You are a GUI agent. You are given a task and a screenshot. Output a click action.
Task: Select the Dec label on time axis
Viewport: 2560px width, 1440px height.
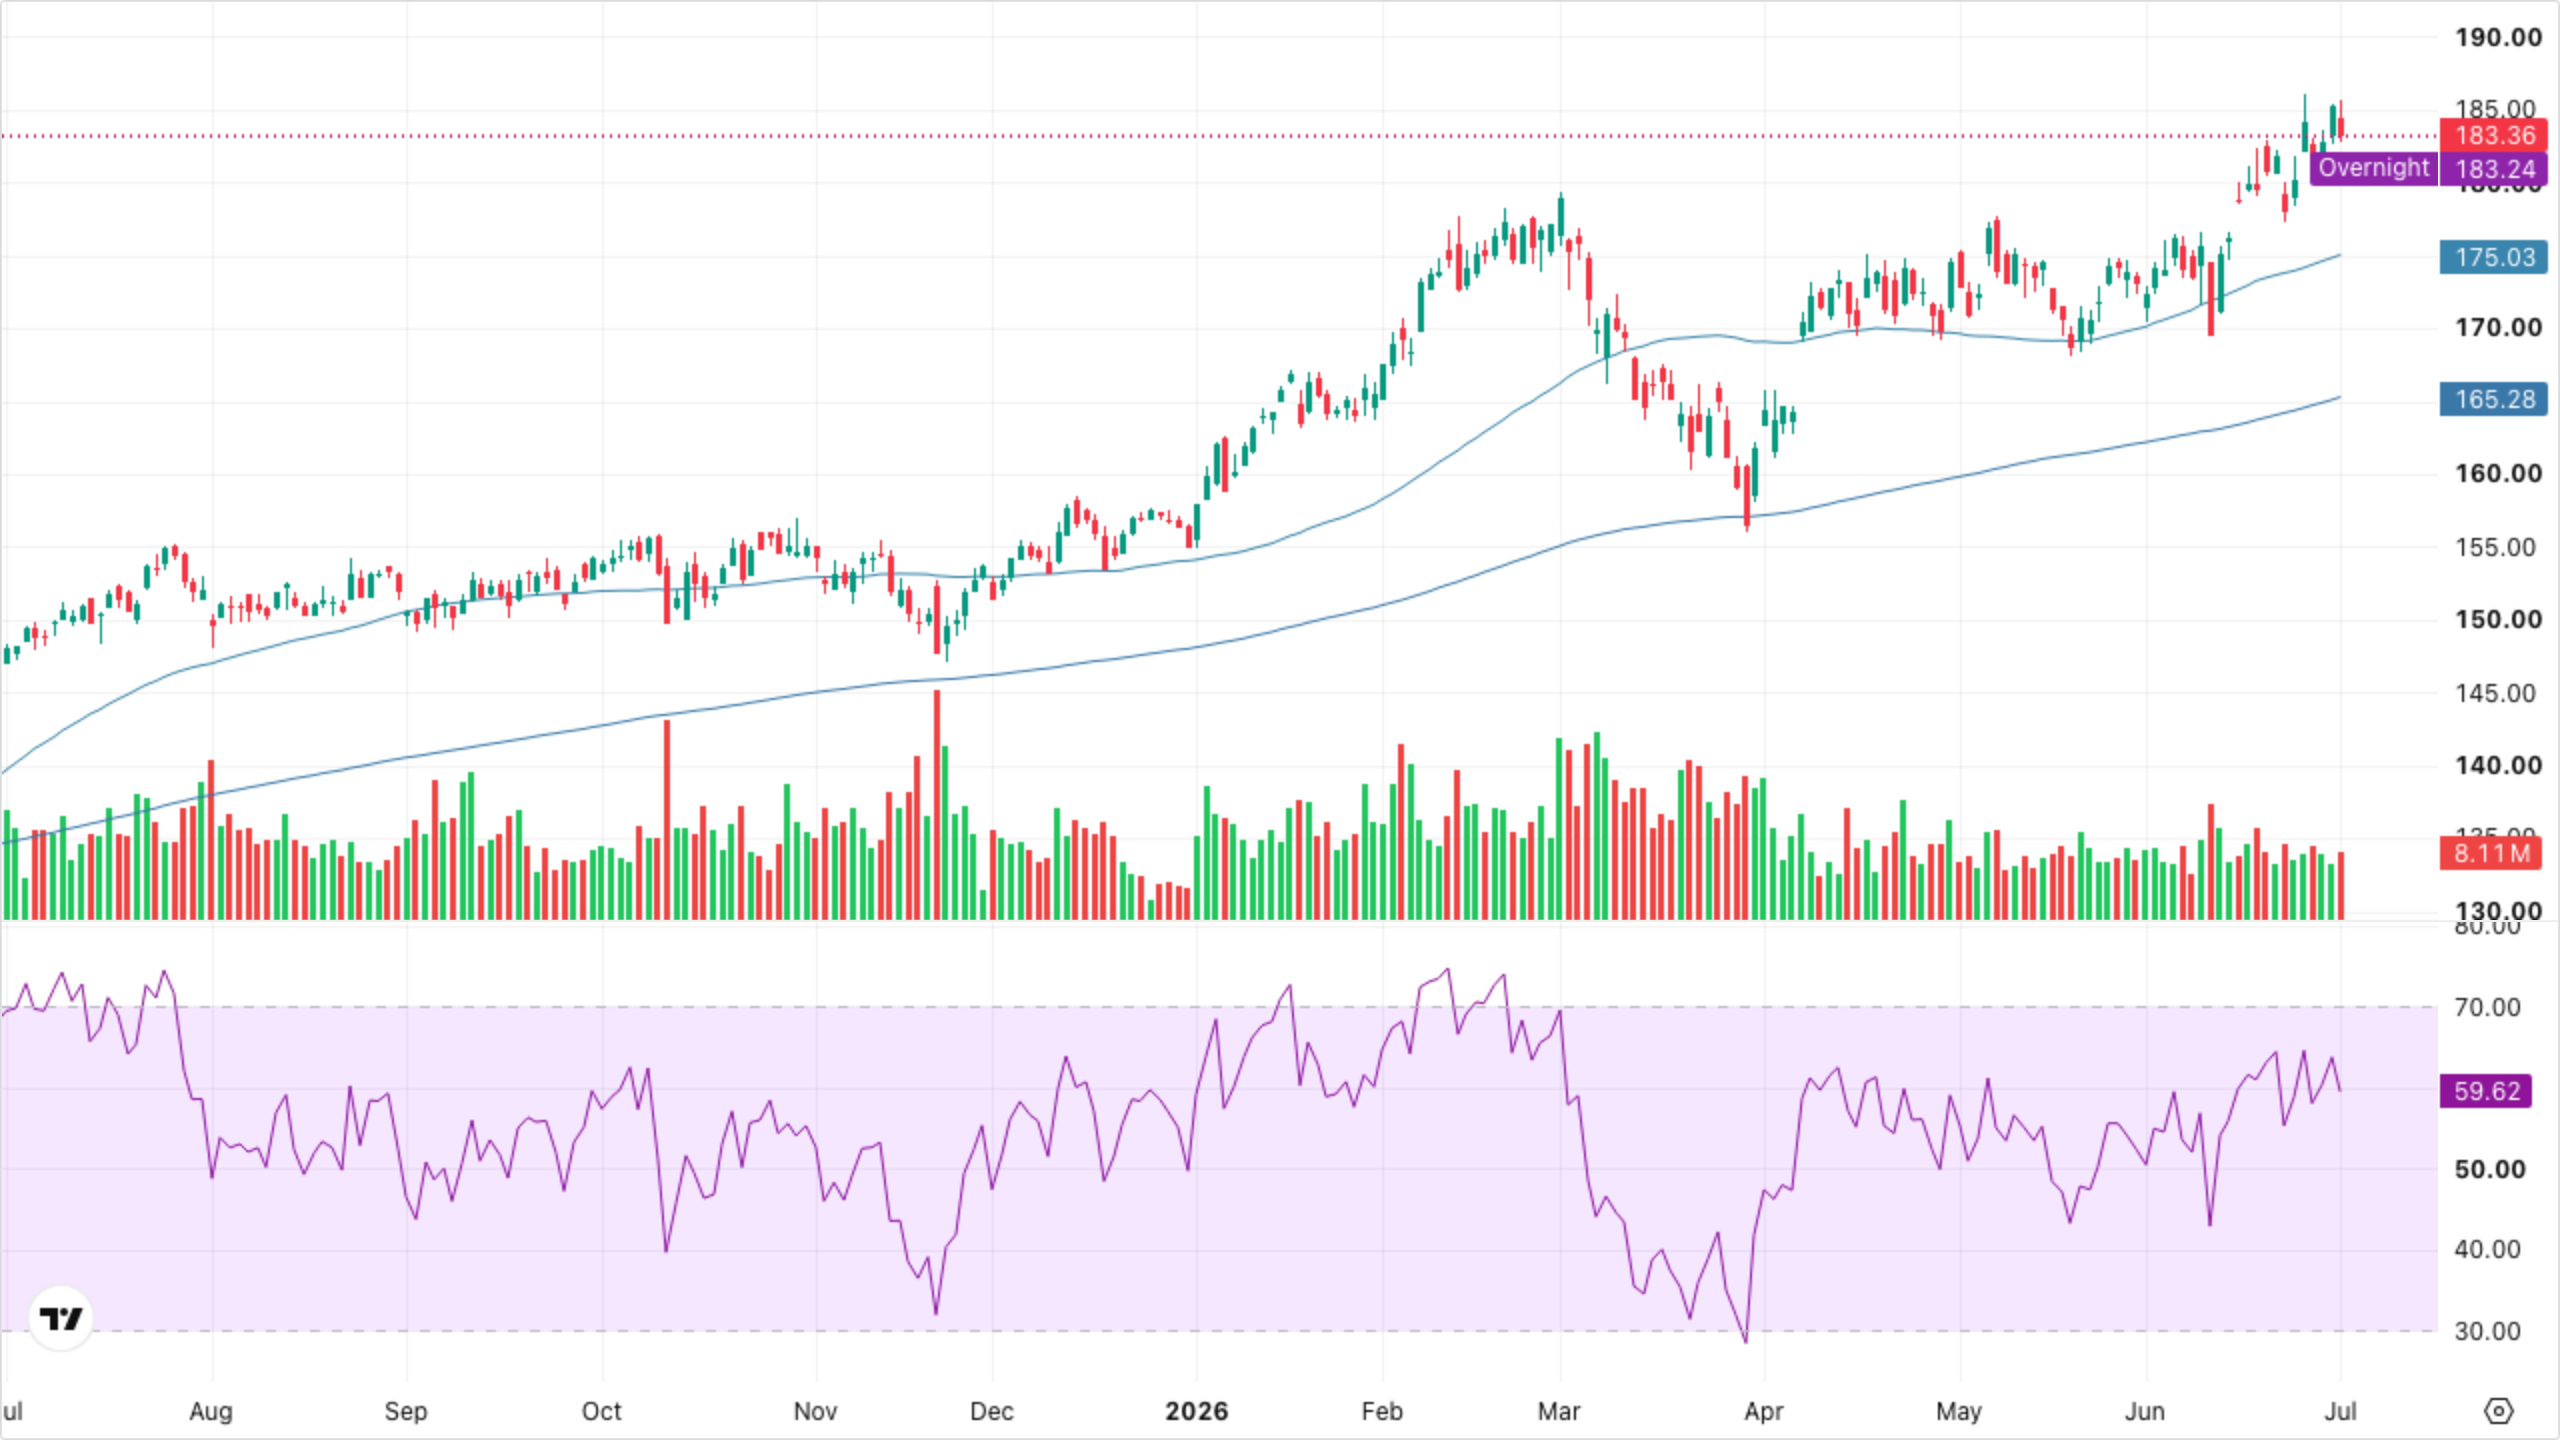click(992, 1411)
